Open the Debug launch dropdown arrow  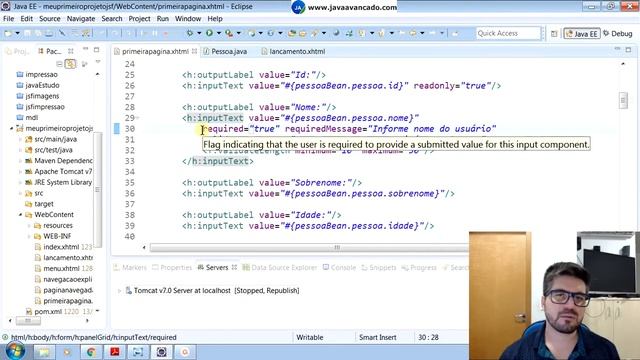pyautogui.click(x=199, y=33)
